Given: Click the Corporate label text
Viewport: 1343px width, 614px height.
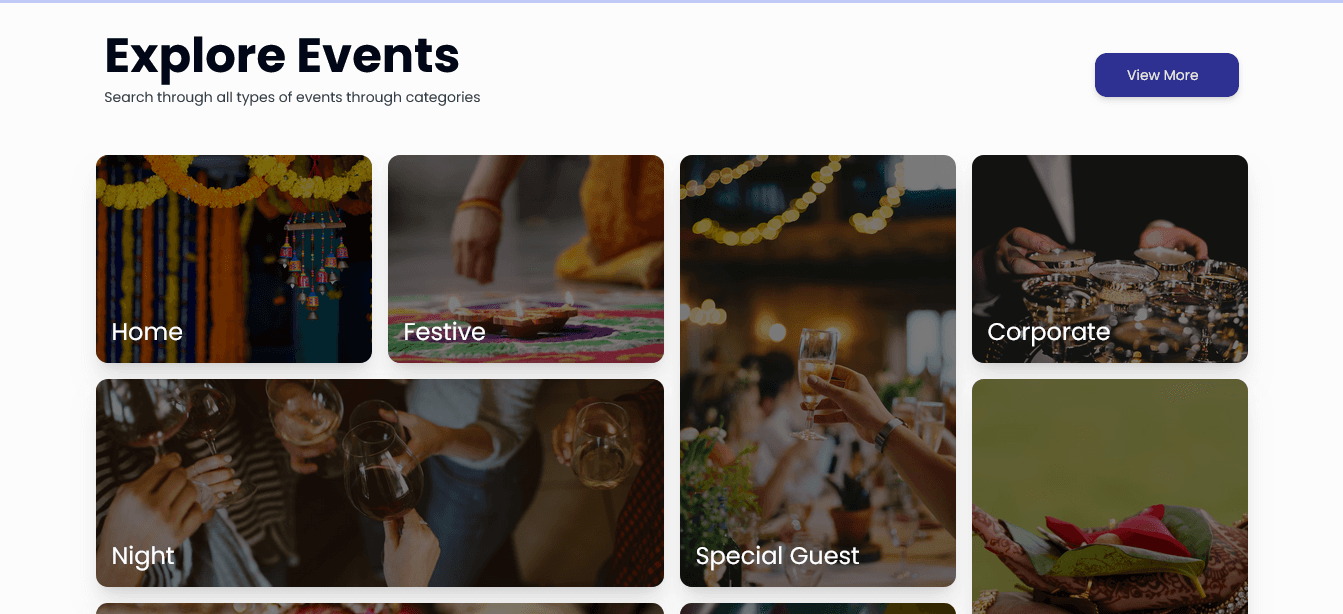Looking at the screenshot, I should click(1048, 331).
